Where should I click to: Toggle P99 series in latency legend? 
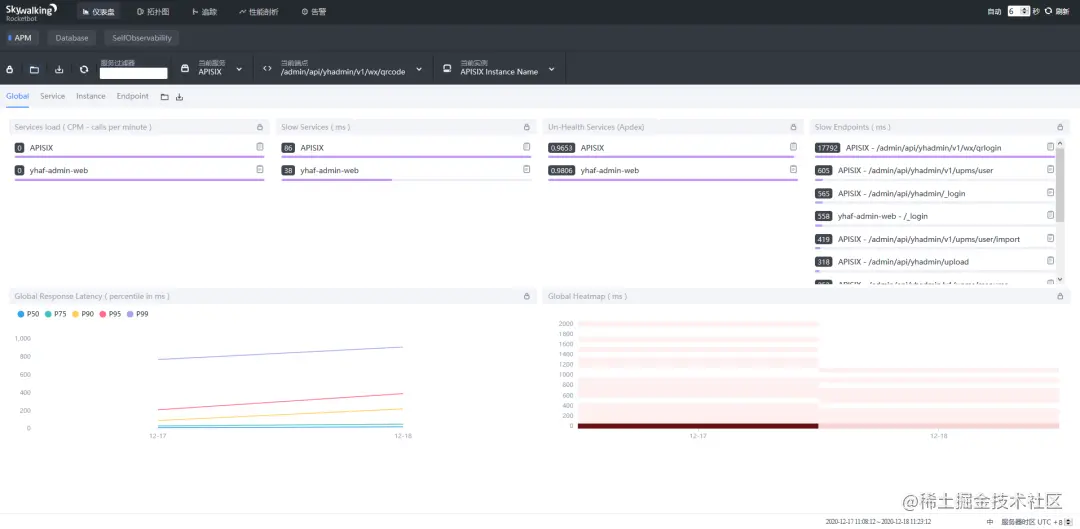[138, 314]
